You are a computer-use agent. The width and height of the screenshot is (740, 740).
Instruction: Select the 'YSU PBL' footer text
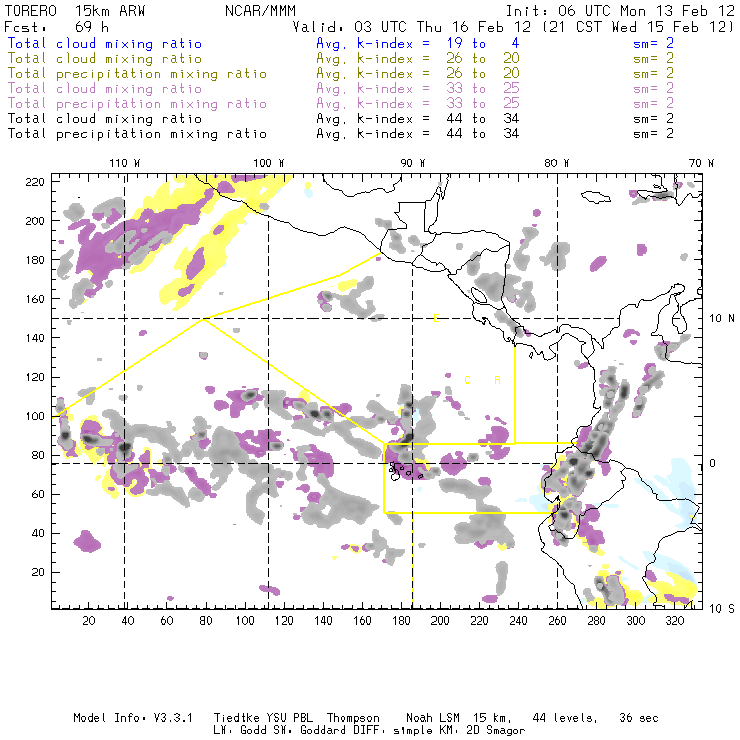290,718
